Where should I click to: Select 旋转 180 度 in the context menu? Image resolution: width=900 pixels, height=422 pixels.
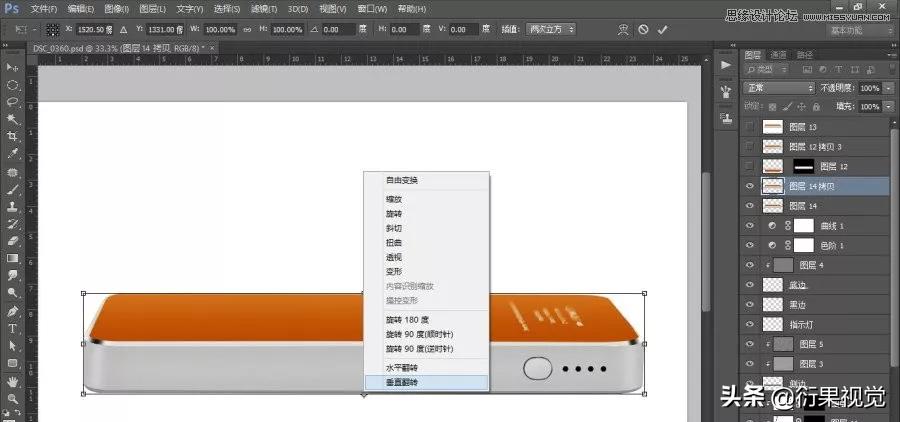(409, 321)
